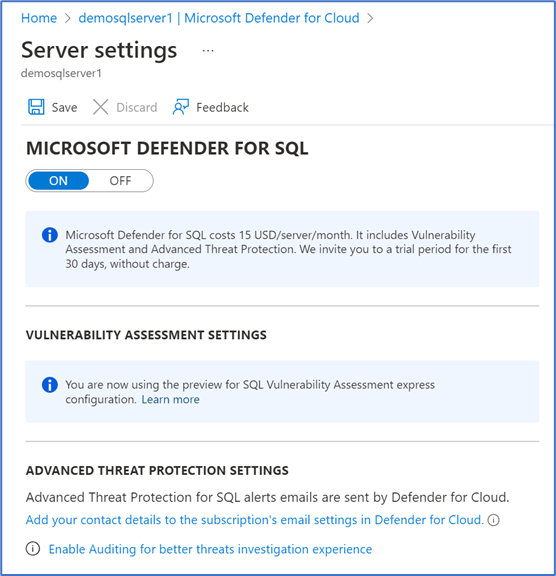Screen dimensions: 556x576
Task: Switch Microsoft Defender for SQL to OFF
Action: 120,181
